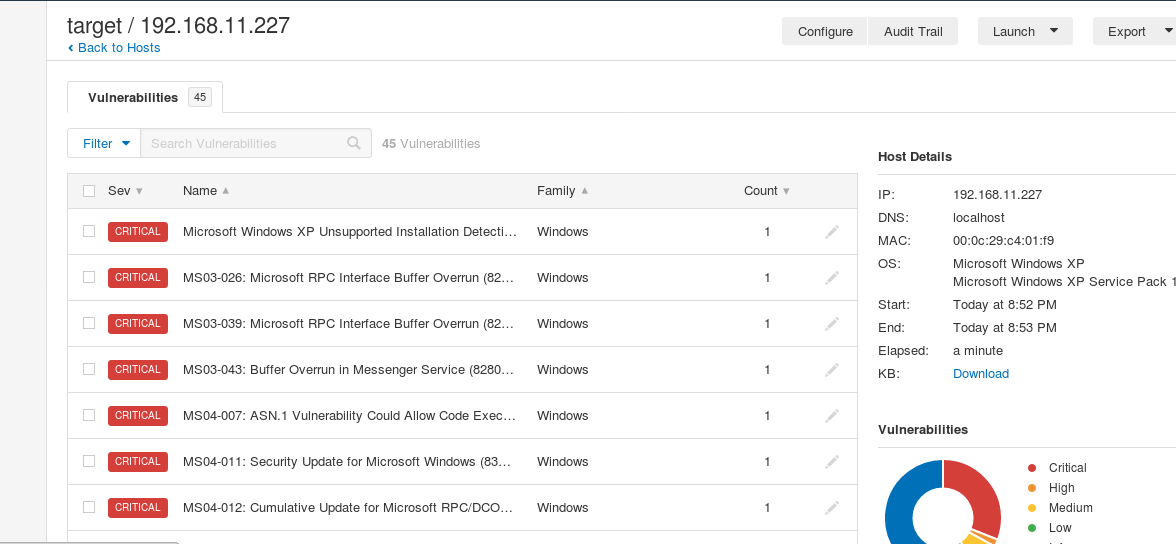Open the Launch dropdown menu
1176x544 pixels.
pyautogui.click(x=1025, y=32)
